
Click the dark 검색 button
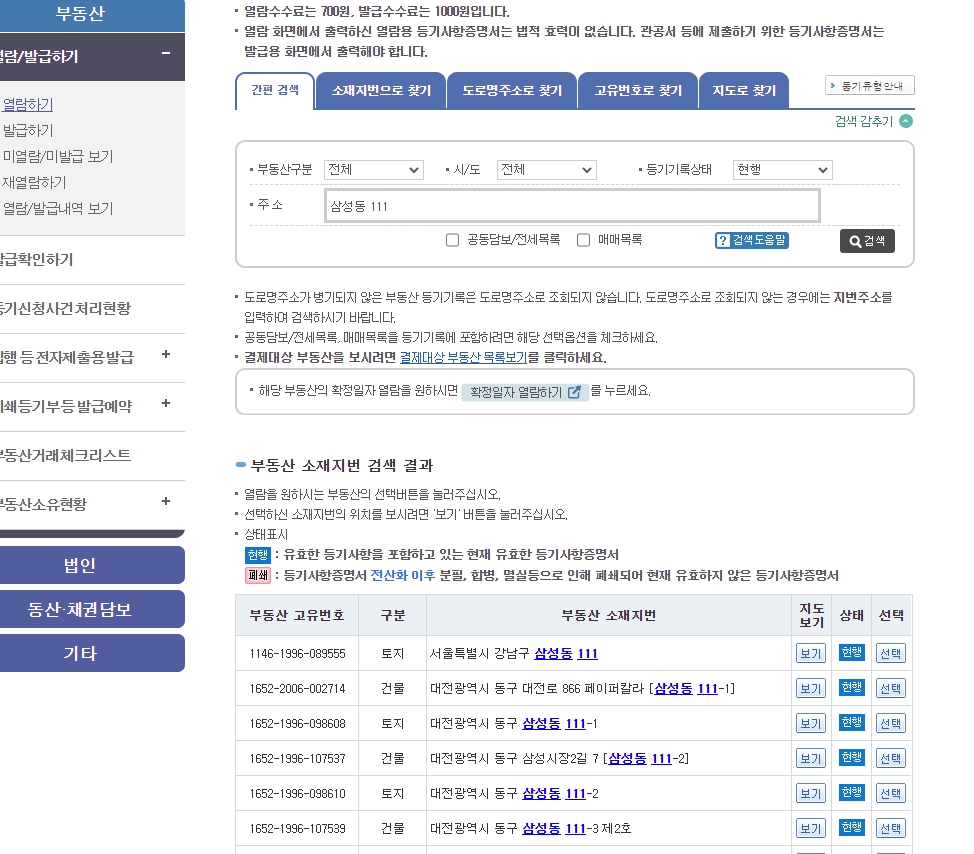pyautogui.click(x=867, y=241)
